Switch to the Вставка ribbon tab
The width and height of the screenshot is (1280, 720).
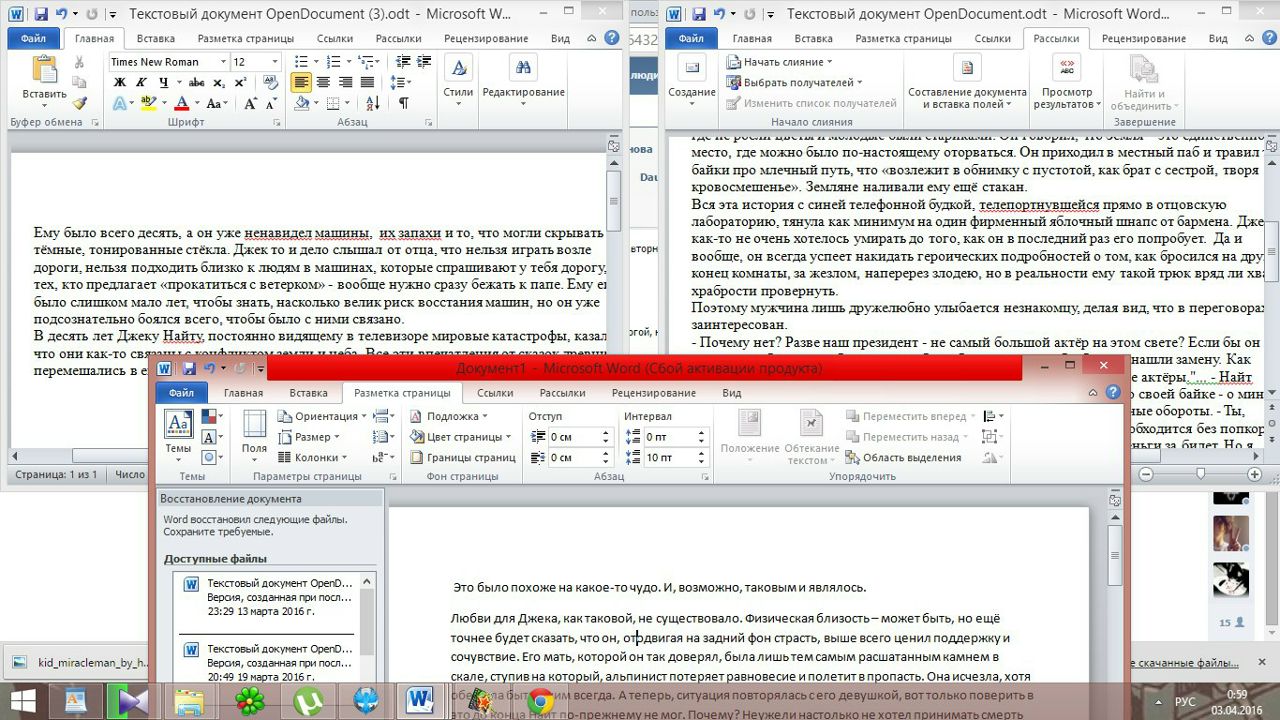(308, 392)
